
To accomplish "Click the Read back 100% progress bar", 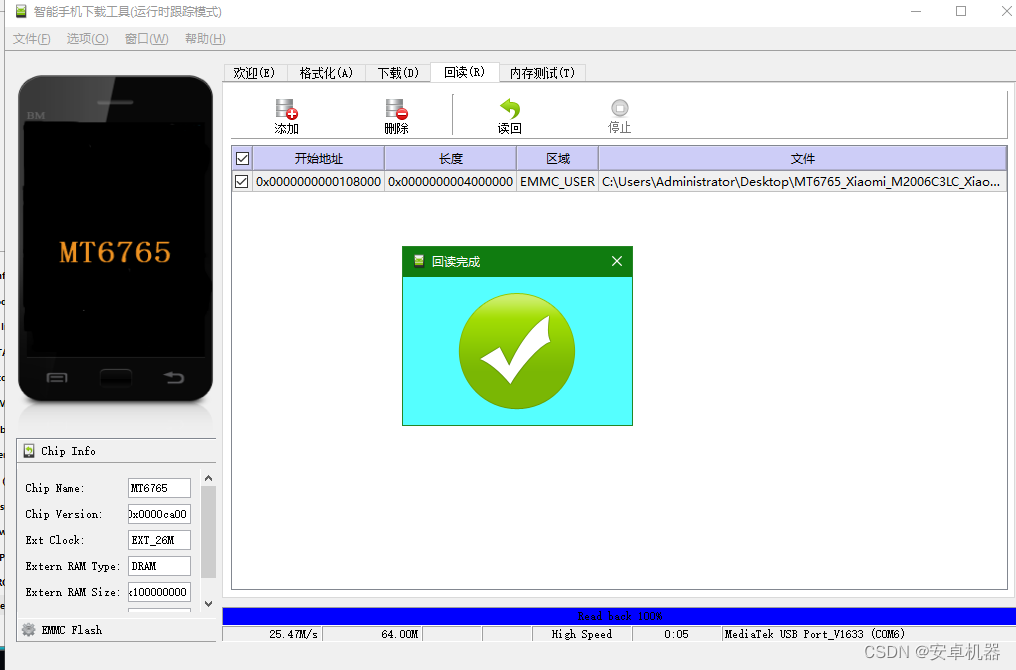I will tap(619, 616).
